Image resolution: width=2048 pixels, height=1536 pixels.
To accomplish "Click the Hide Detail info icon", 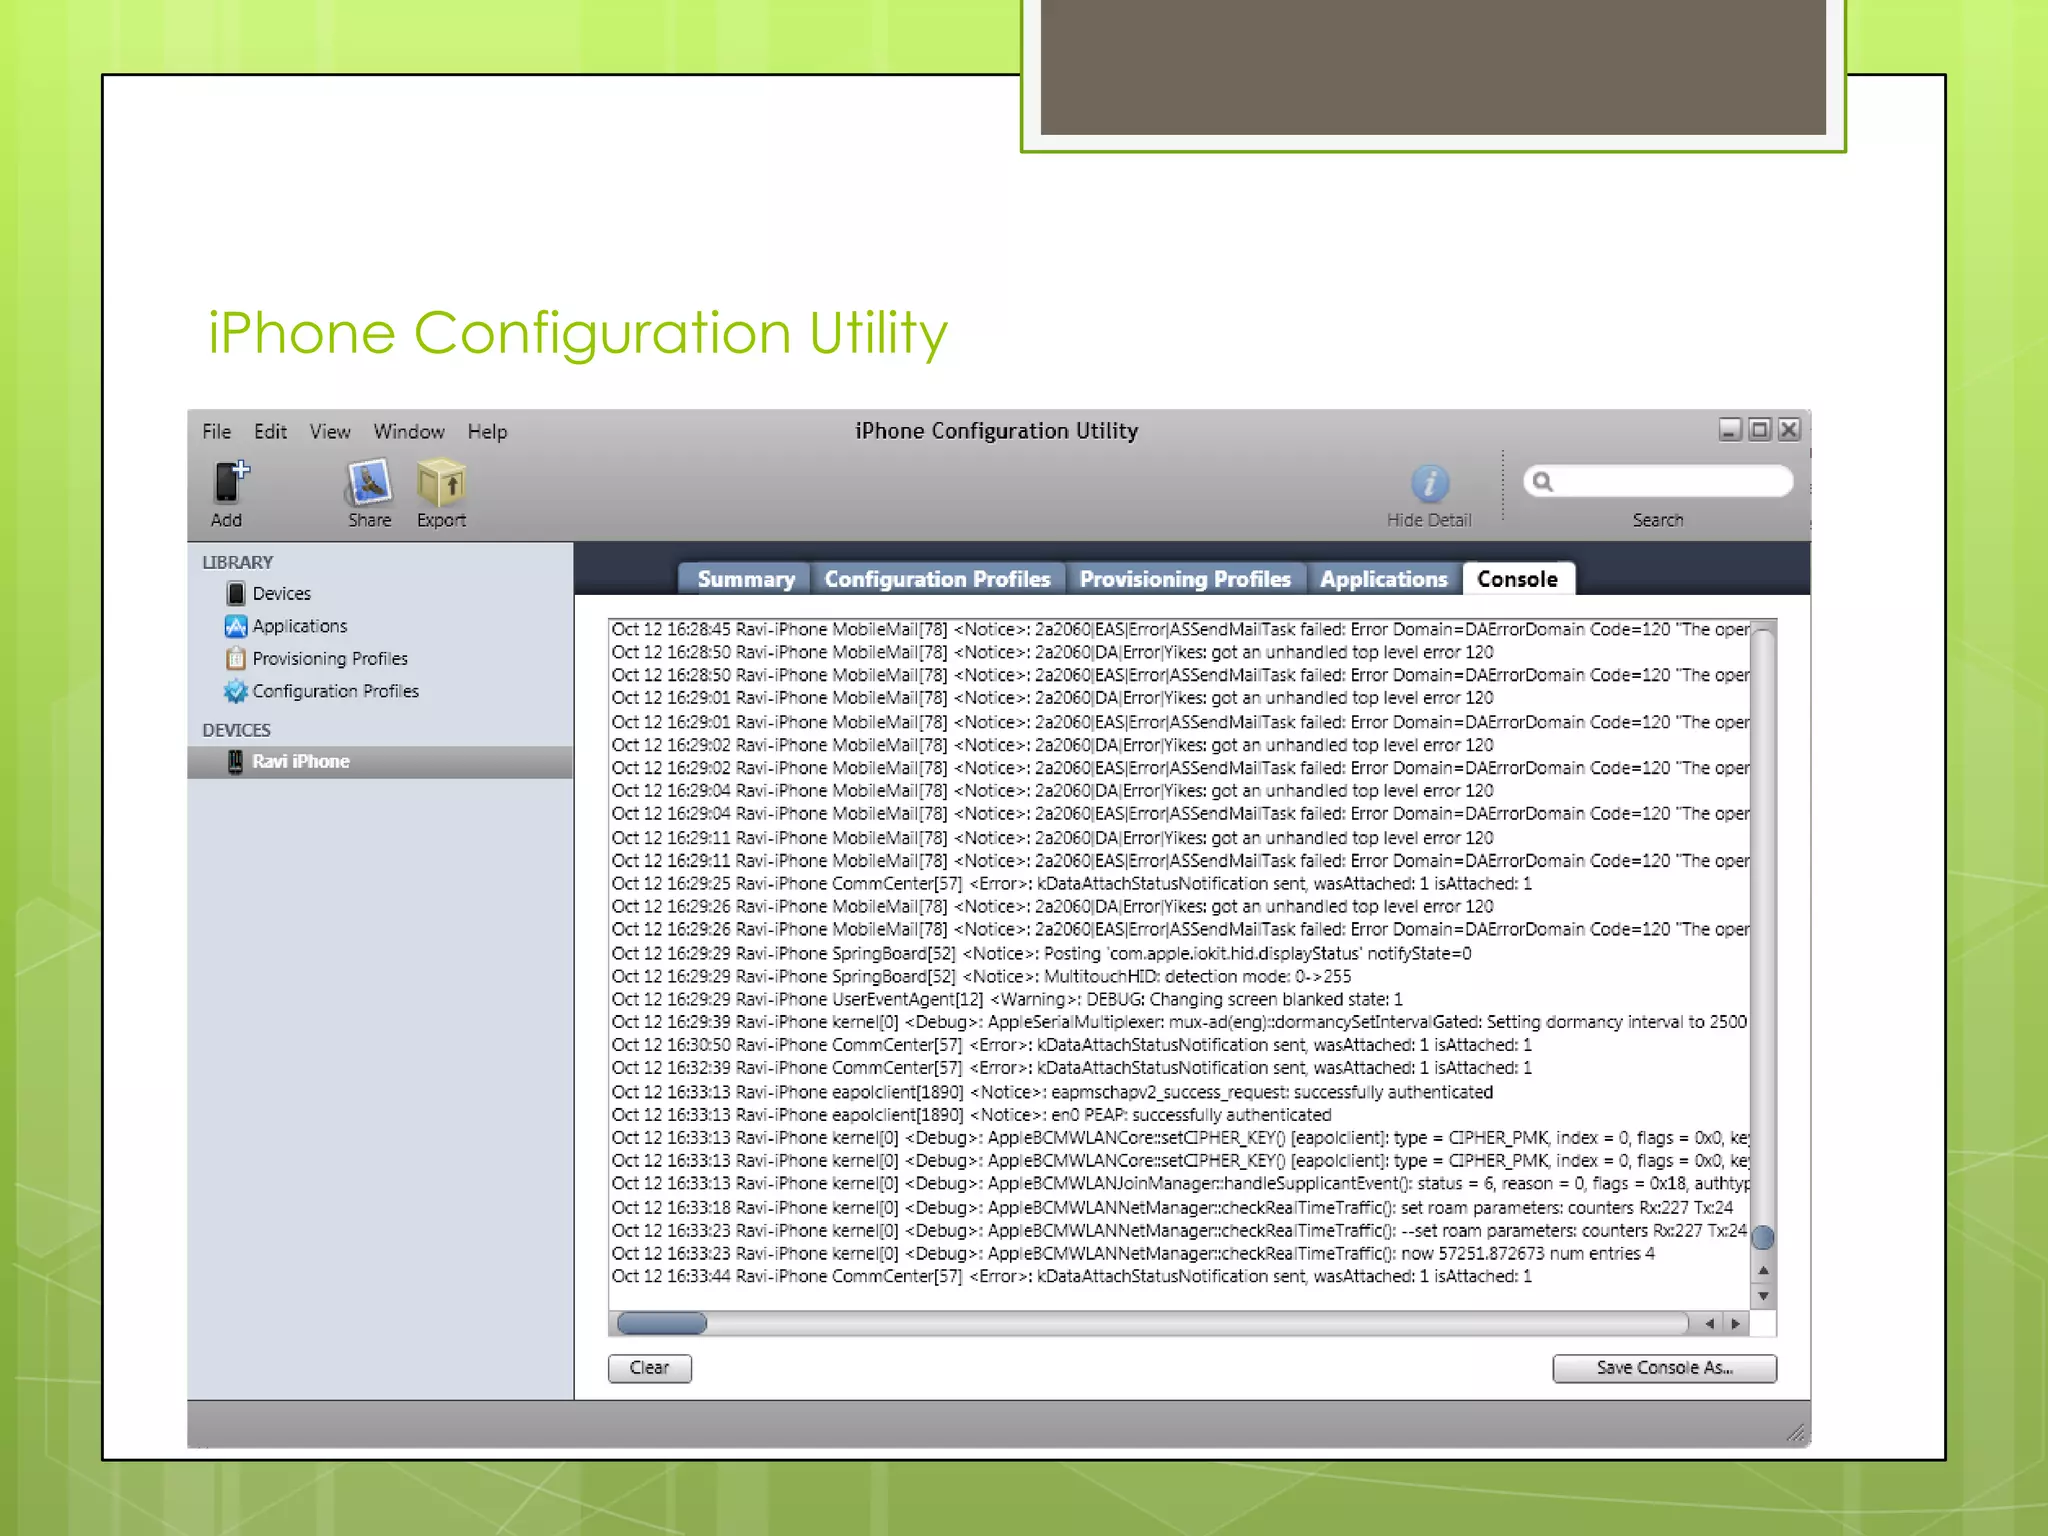I will pos(1429,483).
